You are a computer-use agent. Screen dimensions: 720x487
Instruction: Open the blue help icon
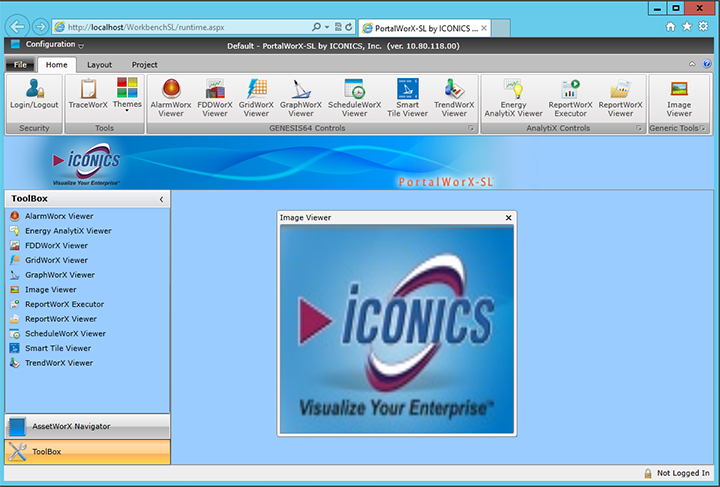(x=707, y=64)
